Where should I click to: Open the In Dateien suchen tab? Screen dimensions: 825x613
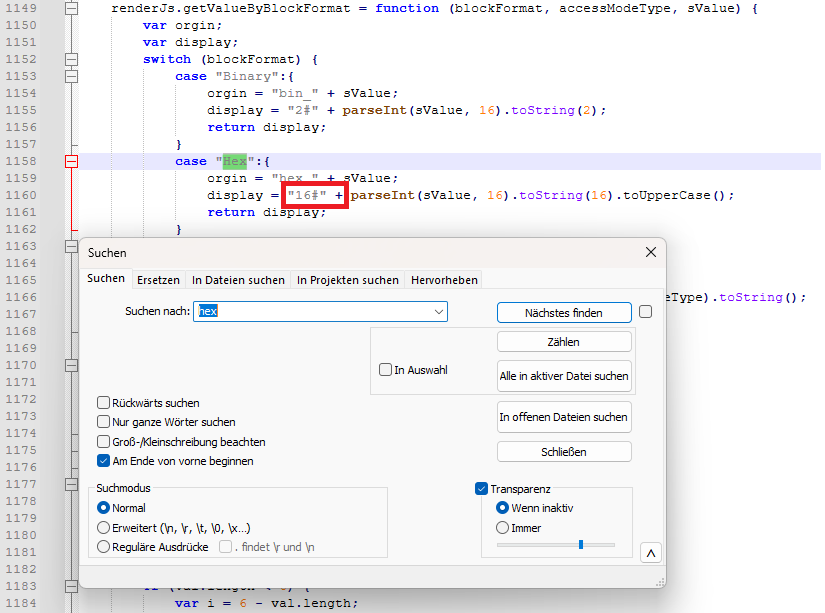(x=238, y=280)
